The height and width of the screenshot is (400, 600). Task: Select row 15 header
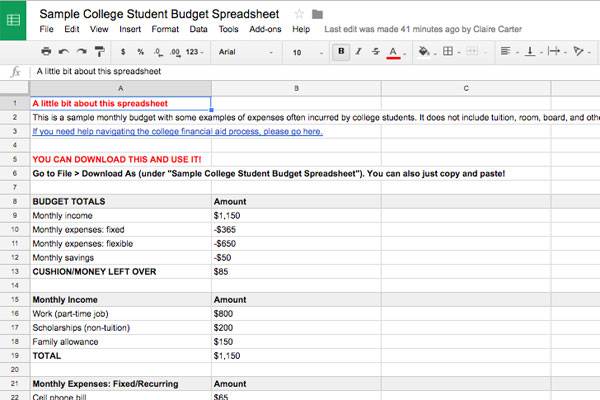click(15, 299)
